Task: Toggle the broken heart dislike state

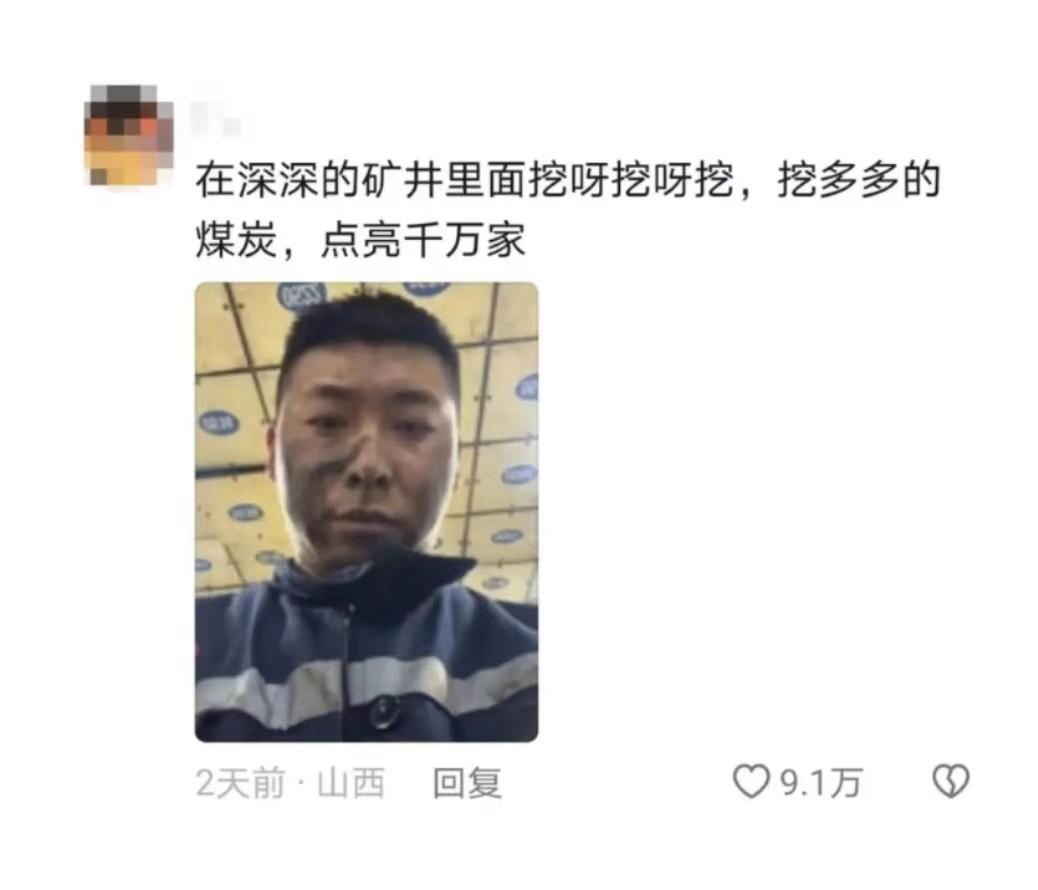Action: [x=951, y=781]
